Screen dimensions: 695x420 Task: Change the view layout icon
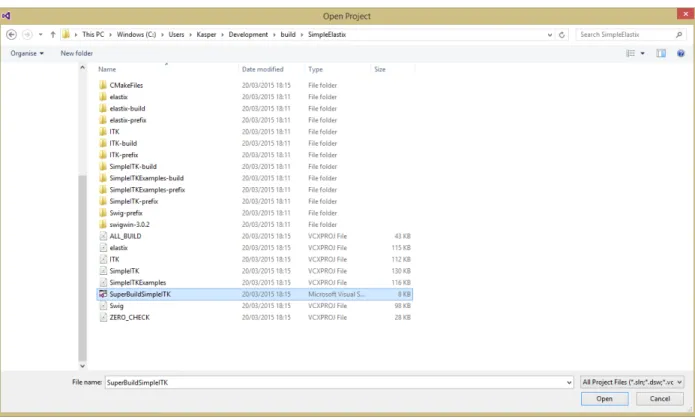[x=630, y=53]
